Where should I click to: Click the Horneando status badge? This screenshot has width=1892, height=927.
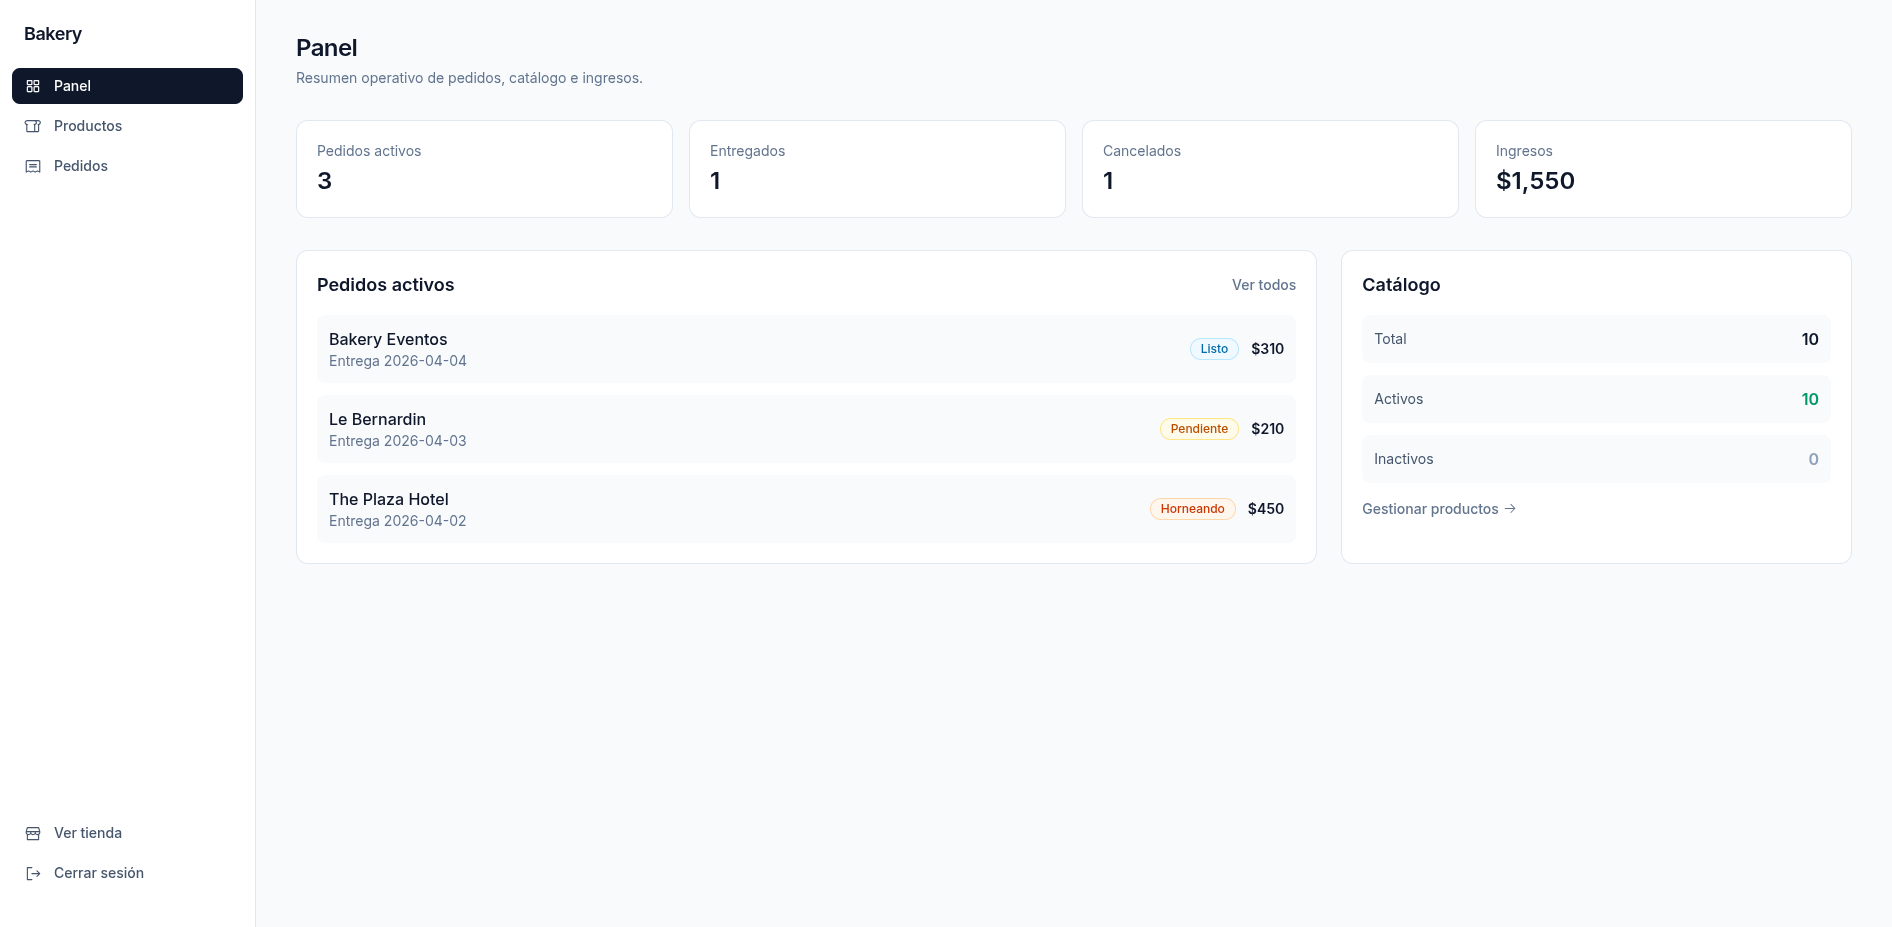coord(1192,509)
